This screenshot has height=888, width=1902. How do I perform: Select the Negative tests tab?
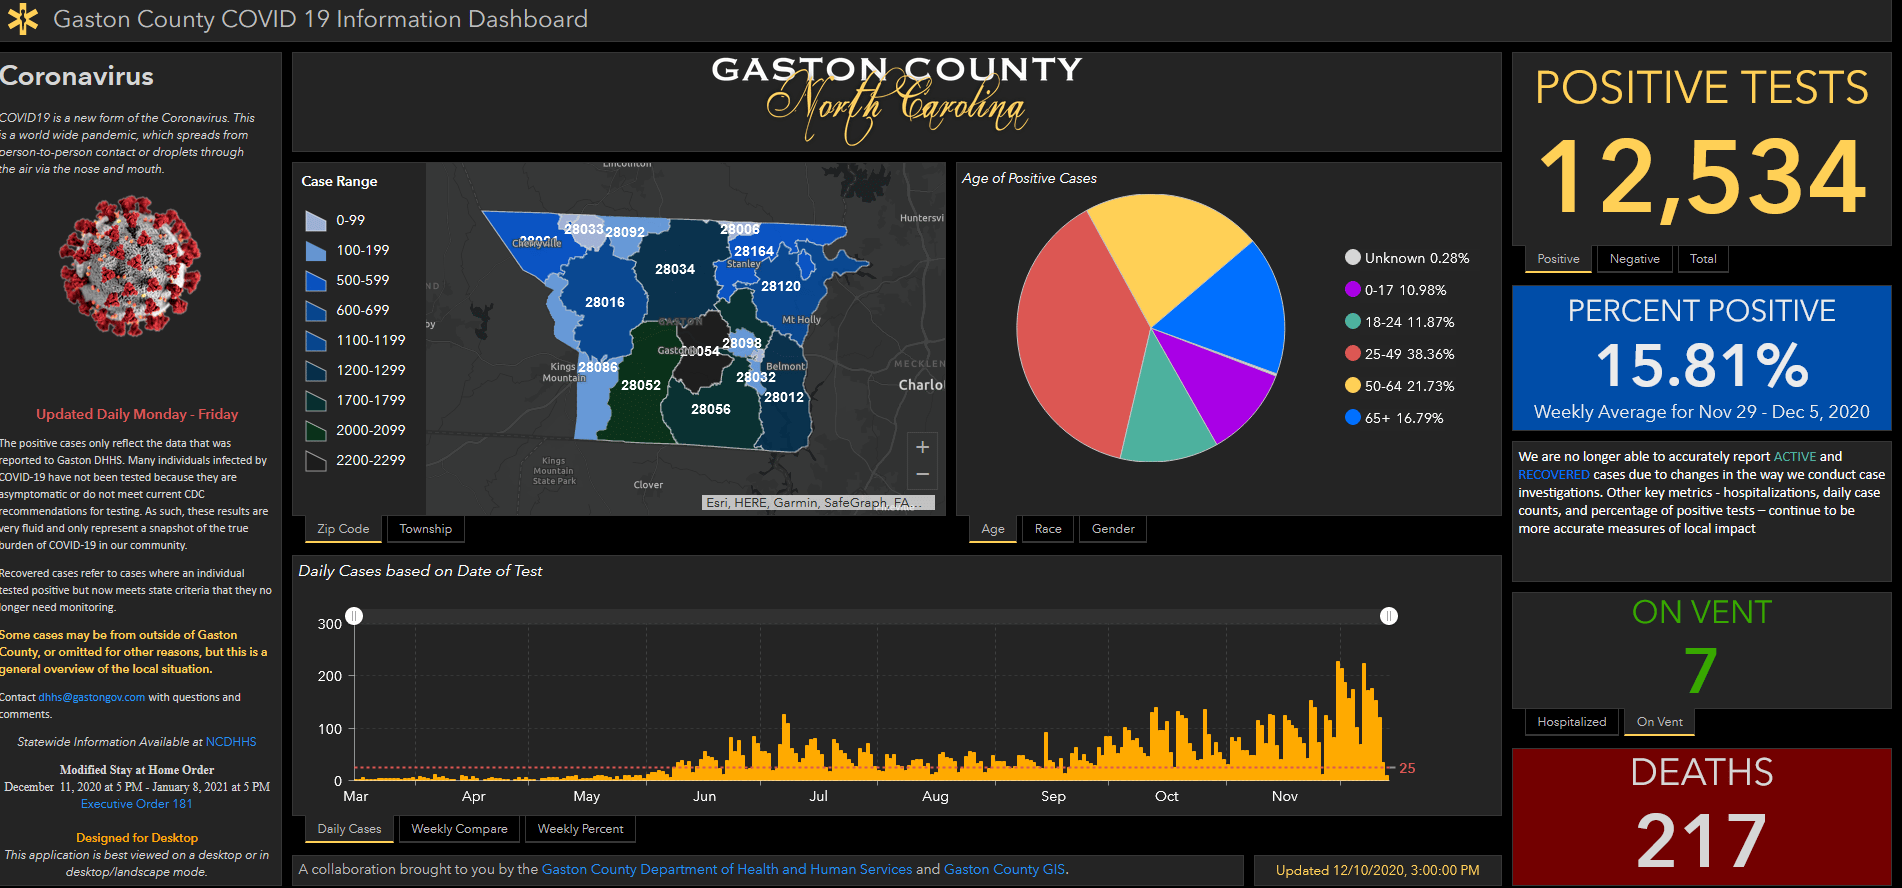click(x=1634, y=259)
